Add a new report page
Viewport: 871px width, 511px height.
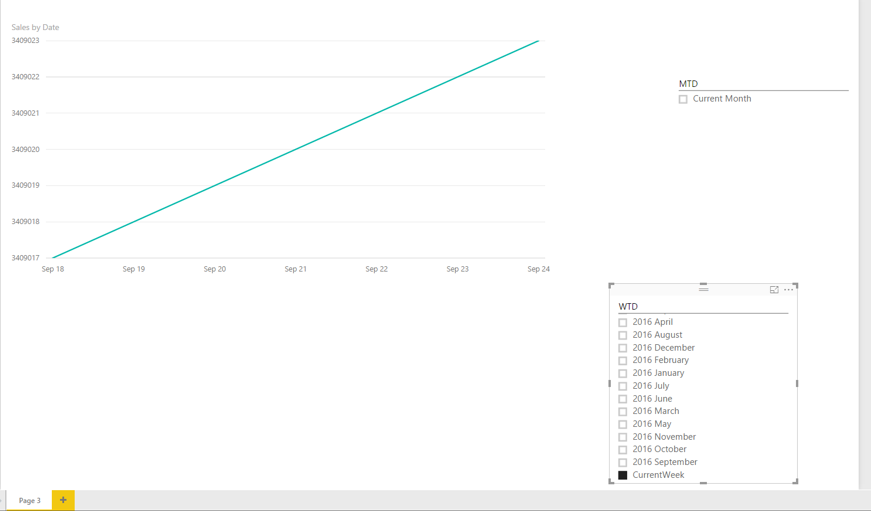[63, 500]
